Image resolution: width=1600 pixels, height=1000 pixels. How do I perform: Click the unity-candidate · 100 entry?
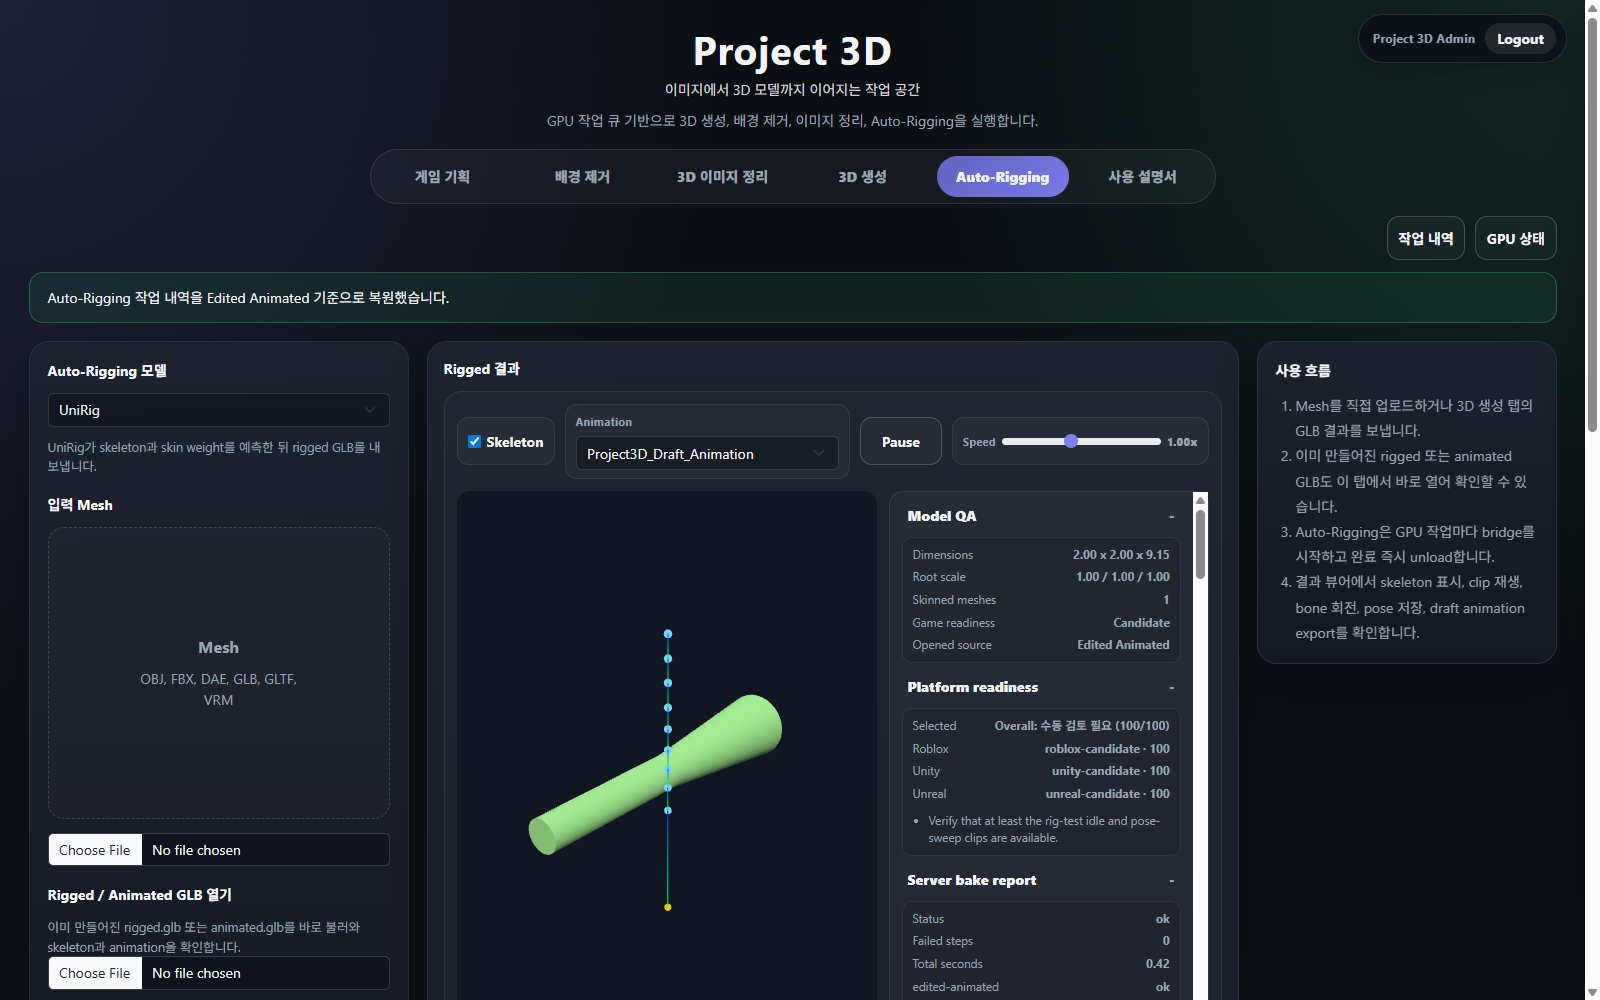1110,771
